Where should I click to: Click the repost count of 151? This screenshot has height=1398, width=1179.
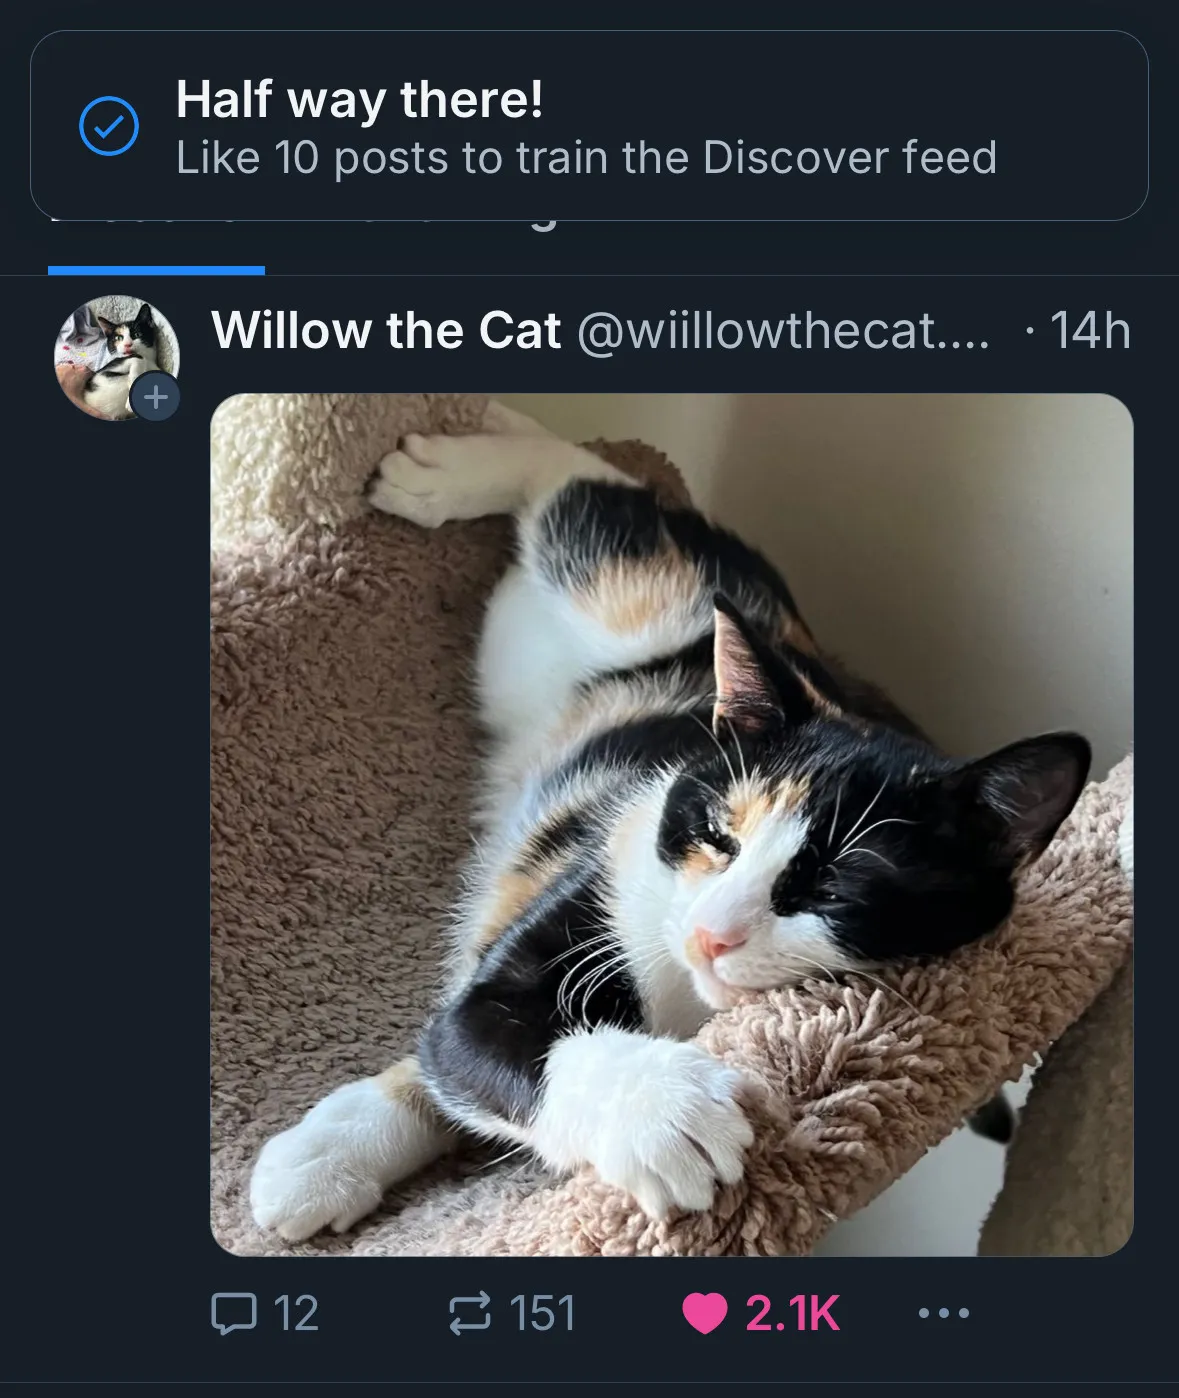coord(543,1313)
